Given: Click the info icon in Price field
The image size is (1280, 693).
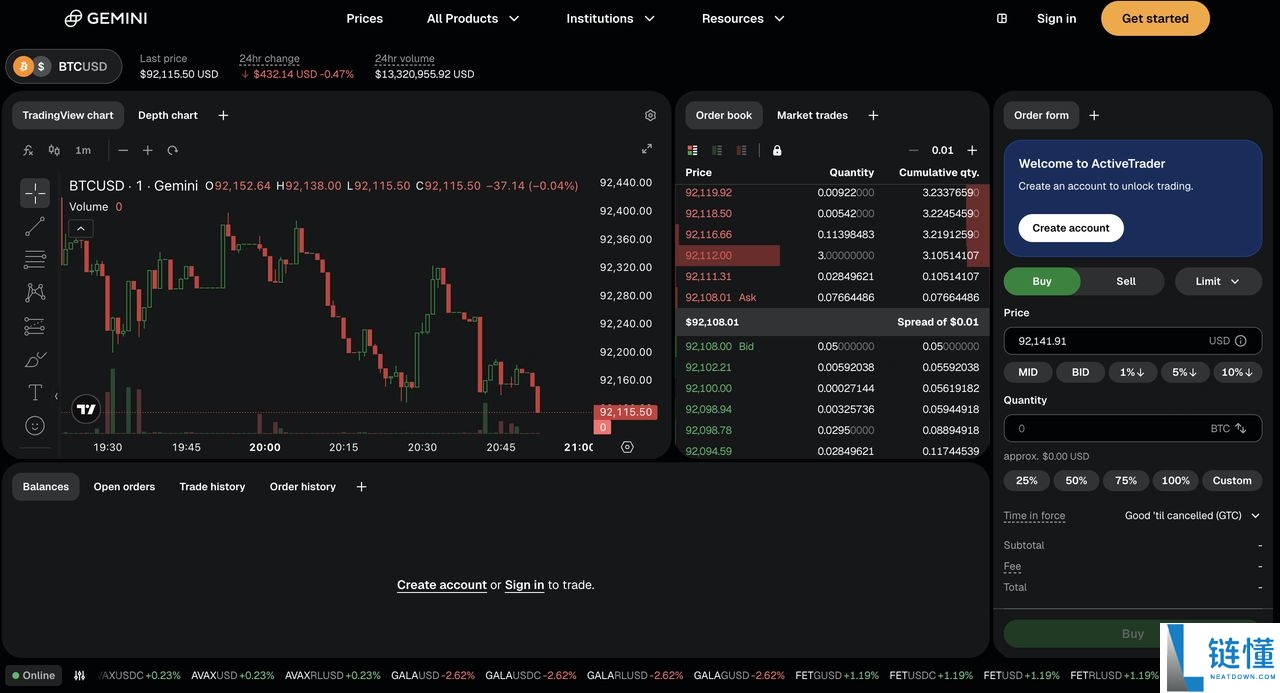Looking at the screenshot, I should (1241, 341).
